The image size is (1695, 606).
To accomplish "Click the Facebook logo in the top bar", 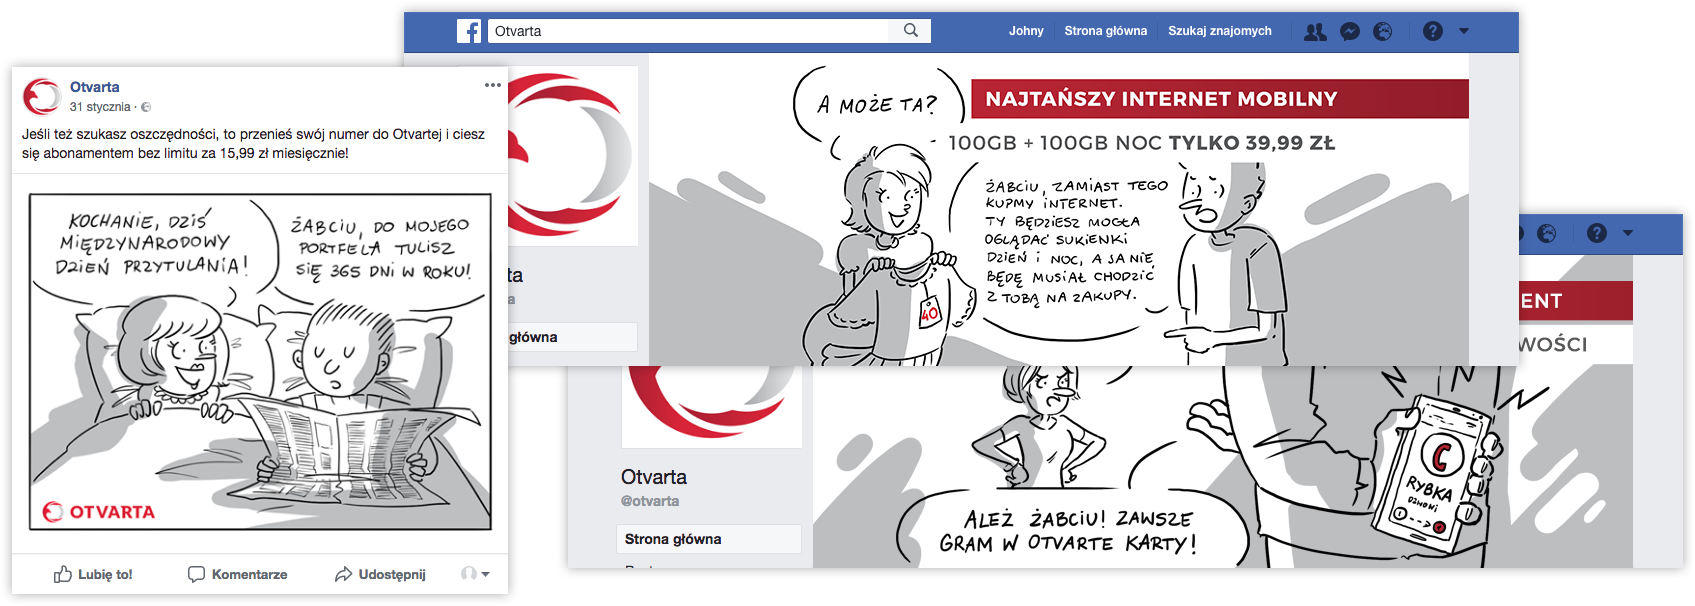I will [x=469, y=31].
